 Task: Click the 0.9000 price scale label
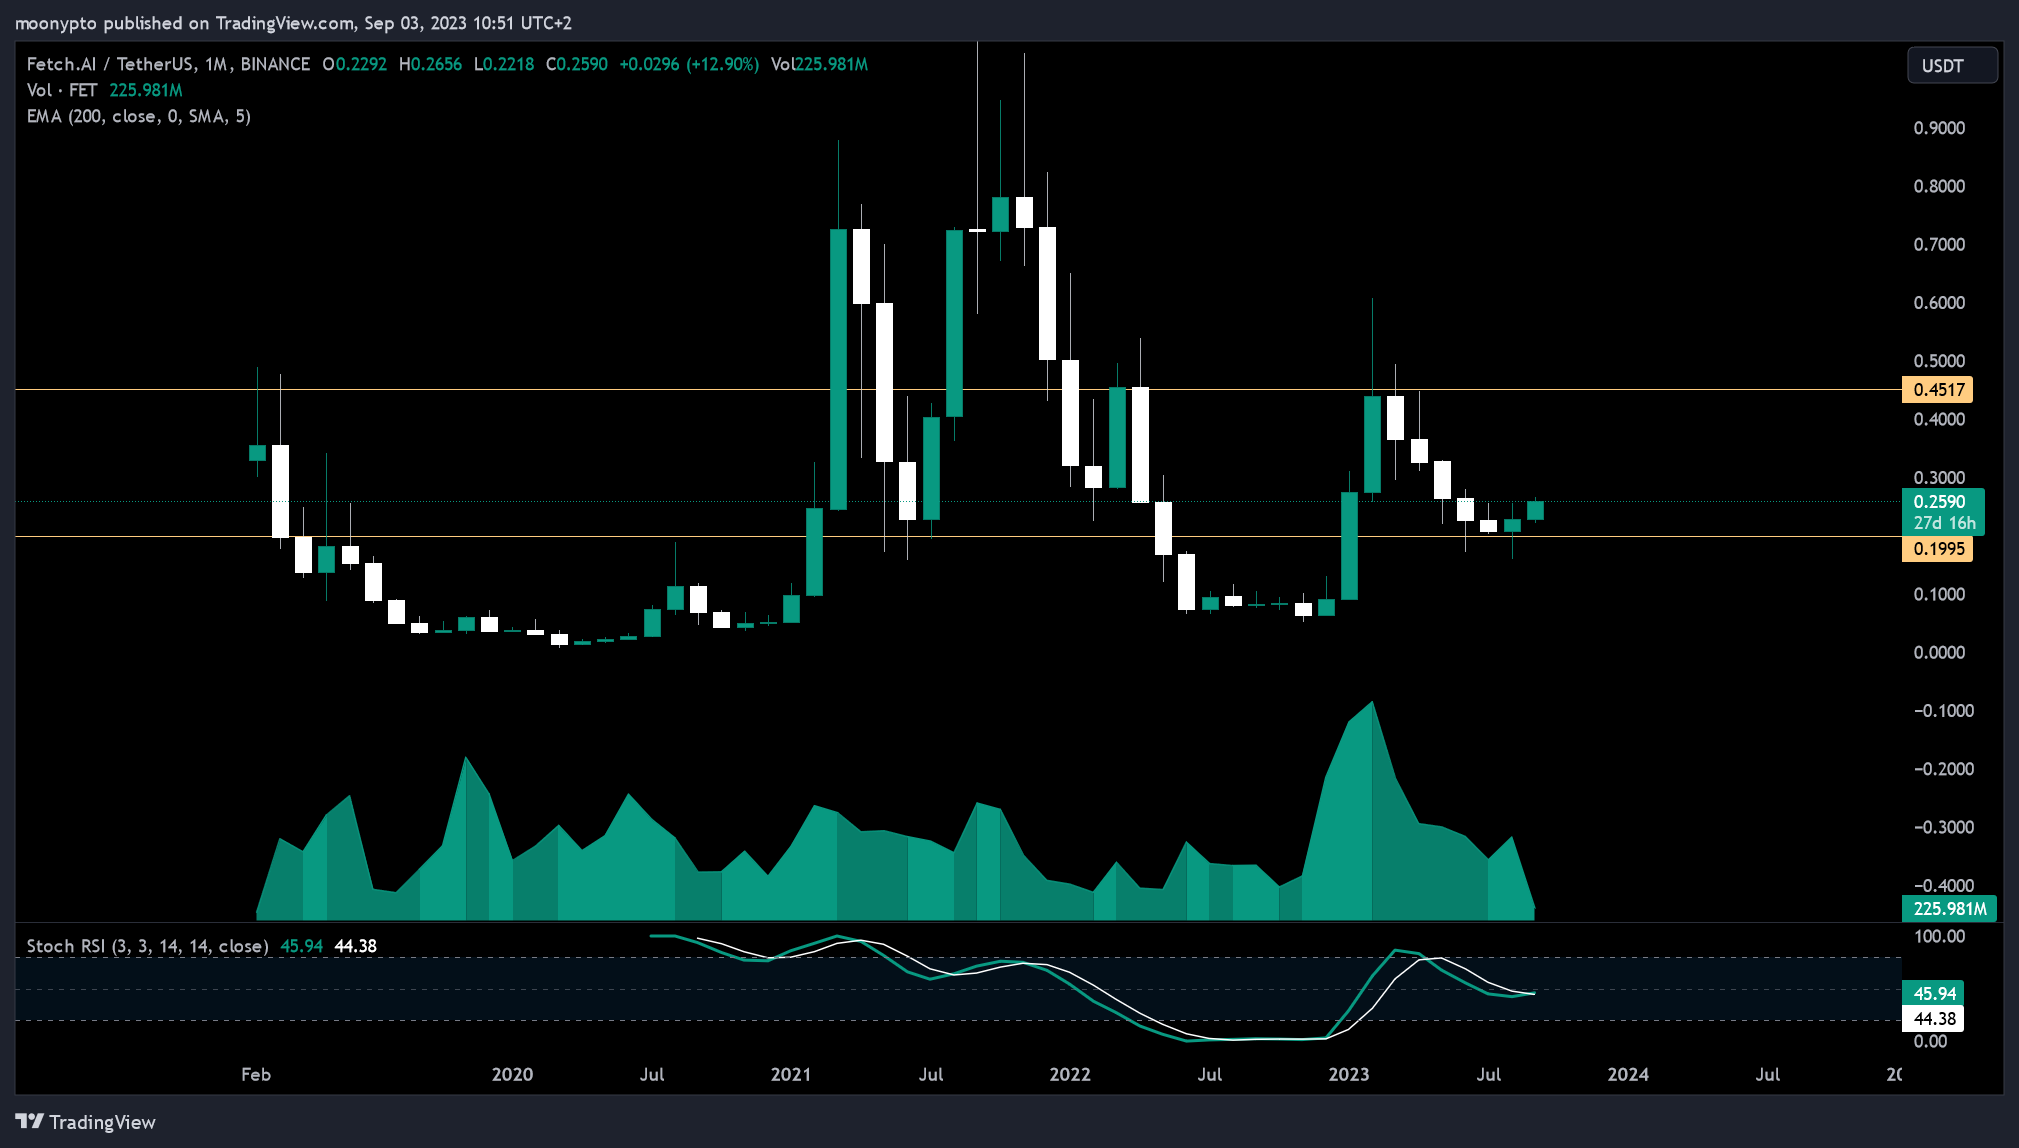tap(1939, 128)
